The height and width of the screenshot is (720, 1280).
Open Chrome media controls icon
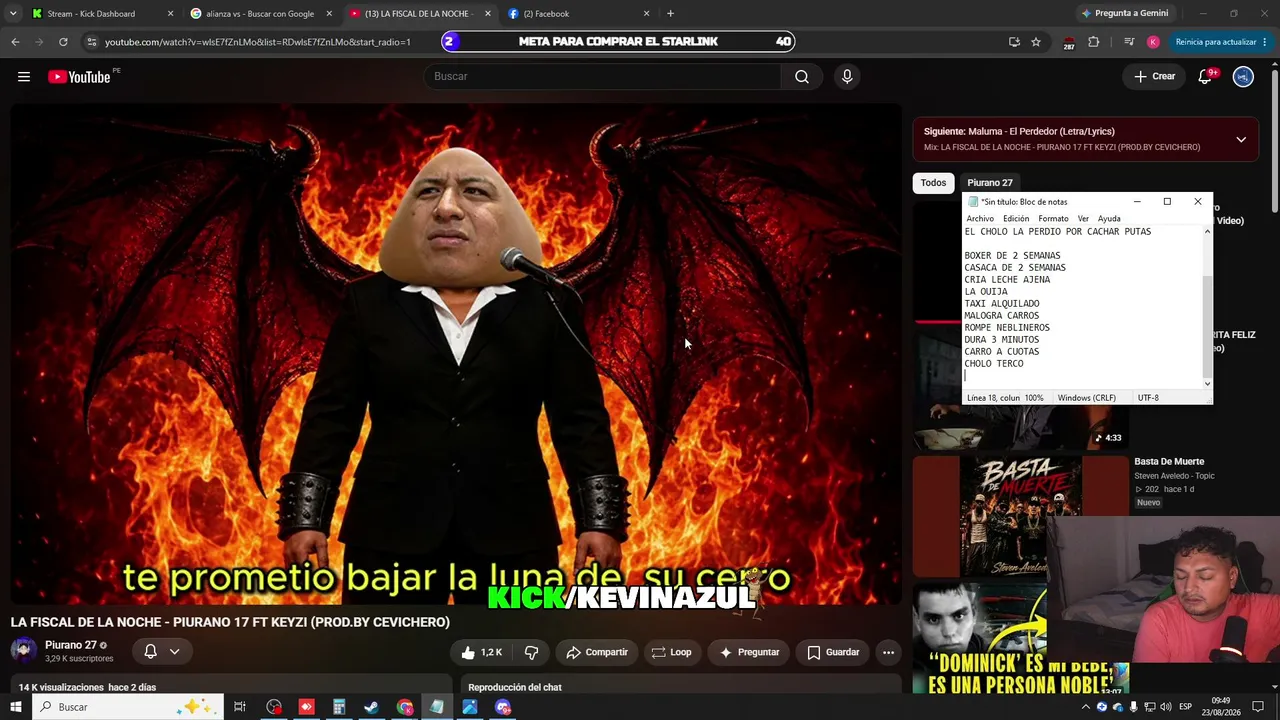pos(1129,42)
